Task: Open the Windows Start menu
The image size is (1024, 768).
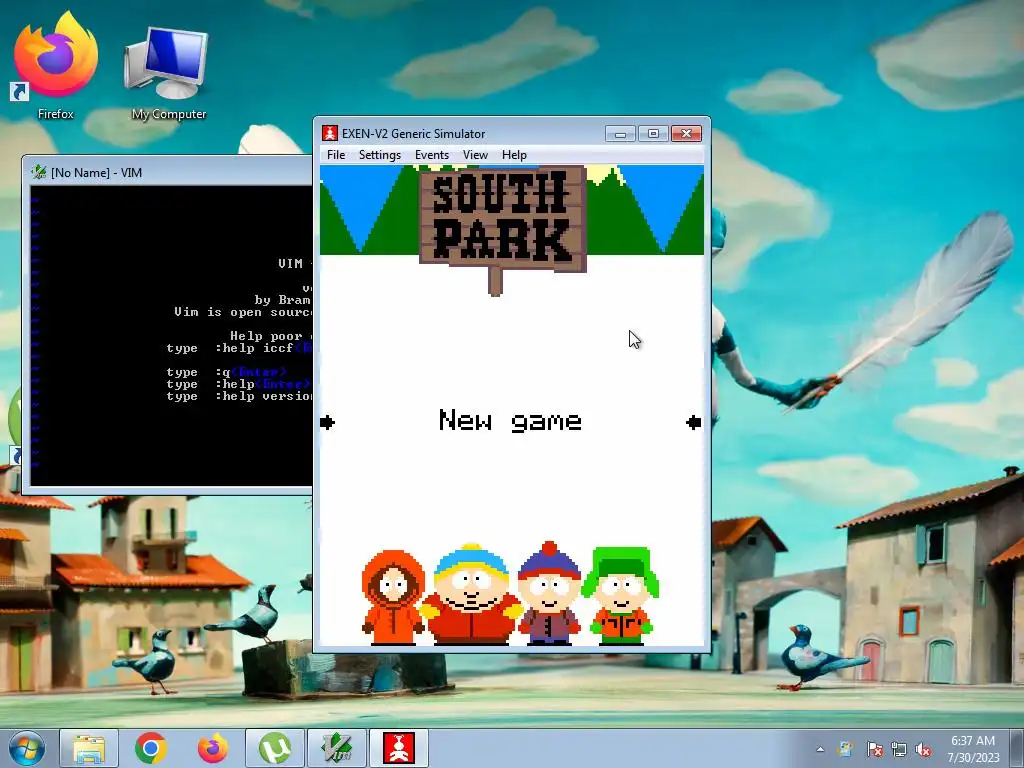Action: [x=27, y=748]
